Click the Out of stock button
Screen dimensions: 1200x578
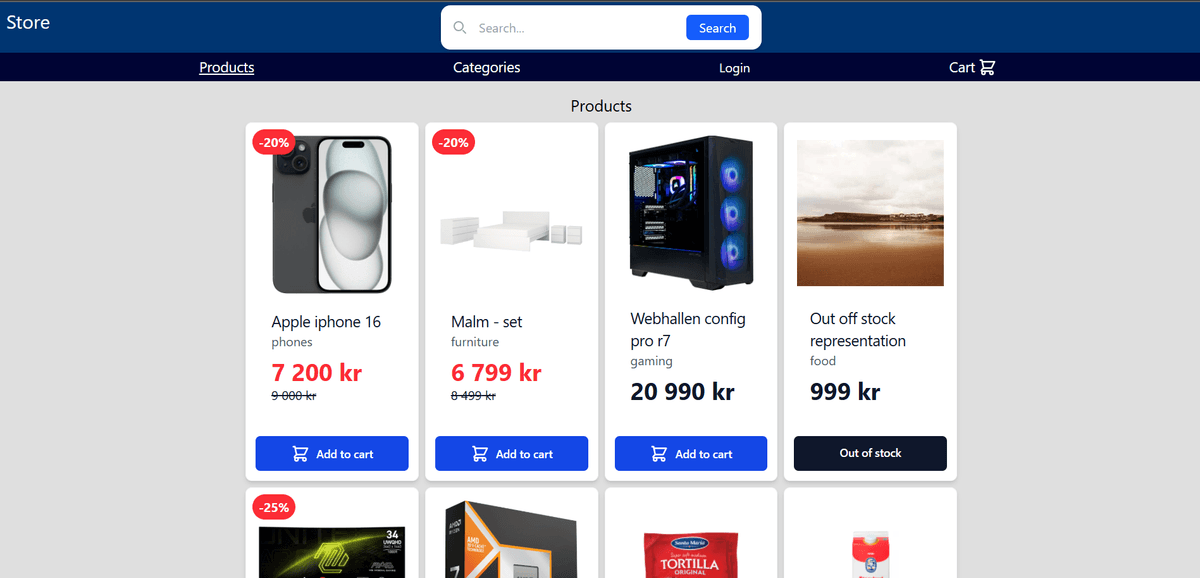point(869,453)
